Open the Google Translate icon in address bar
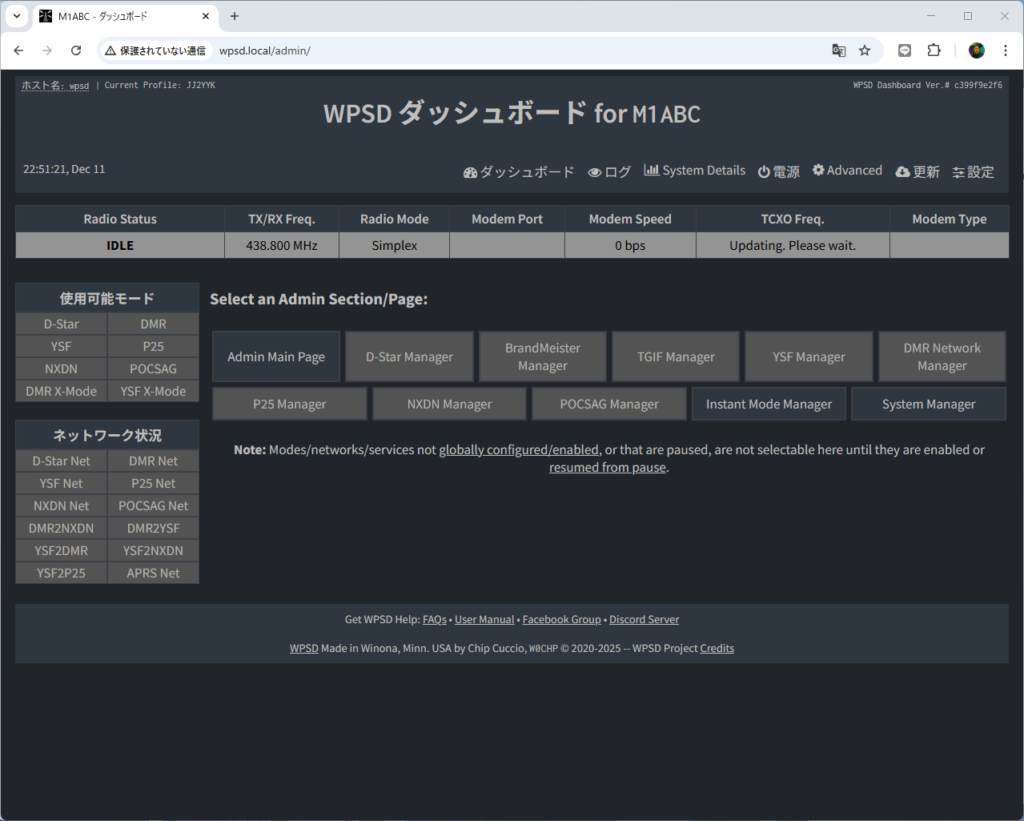This screenshot has height=821, width=1024. coord(838,50)
